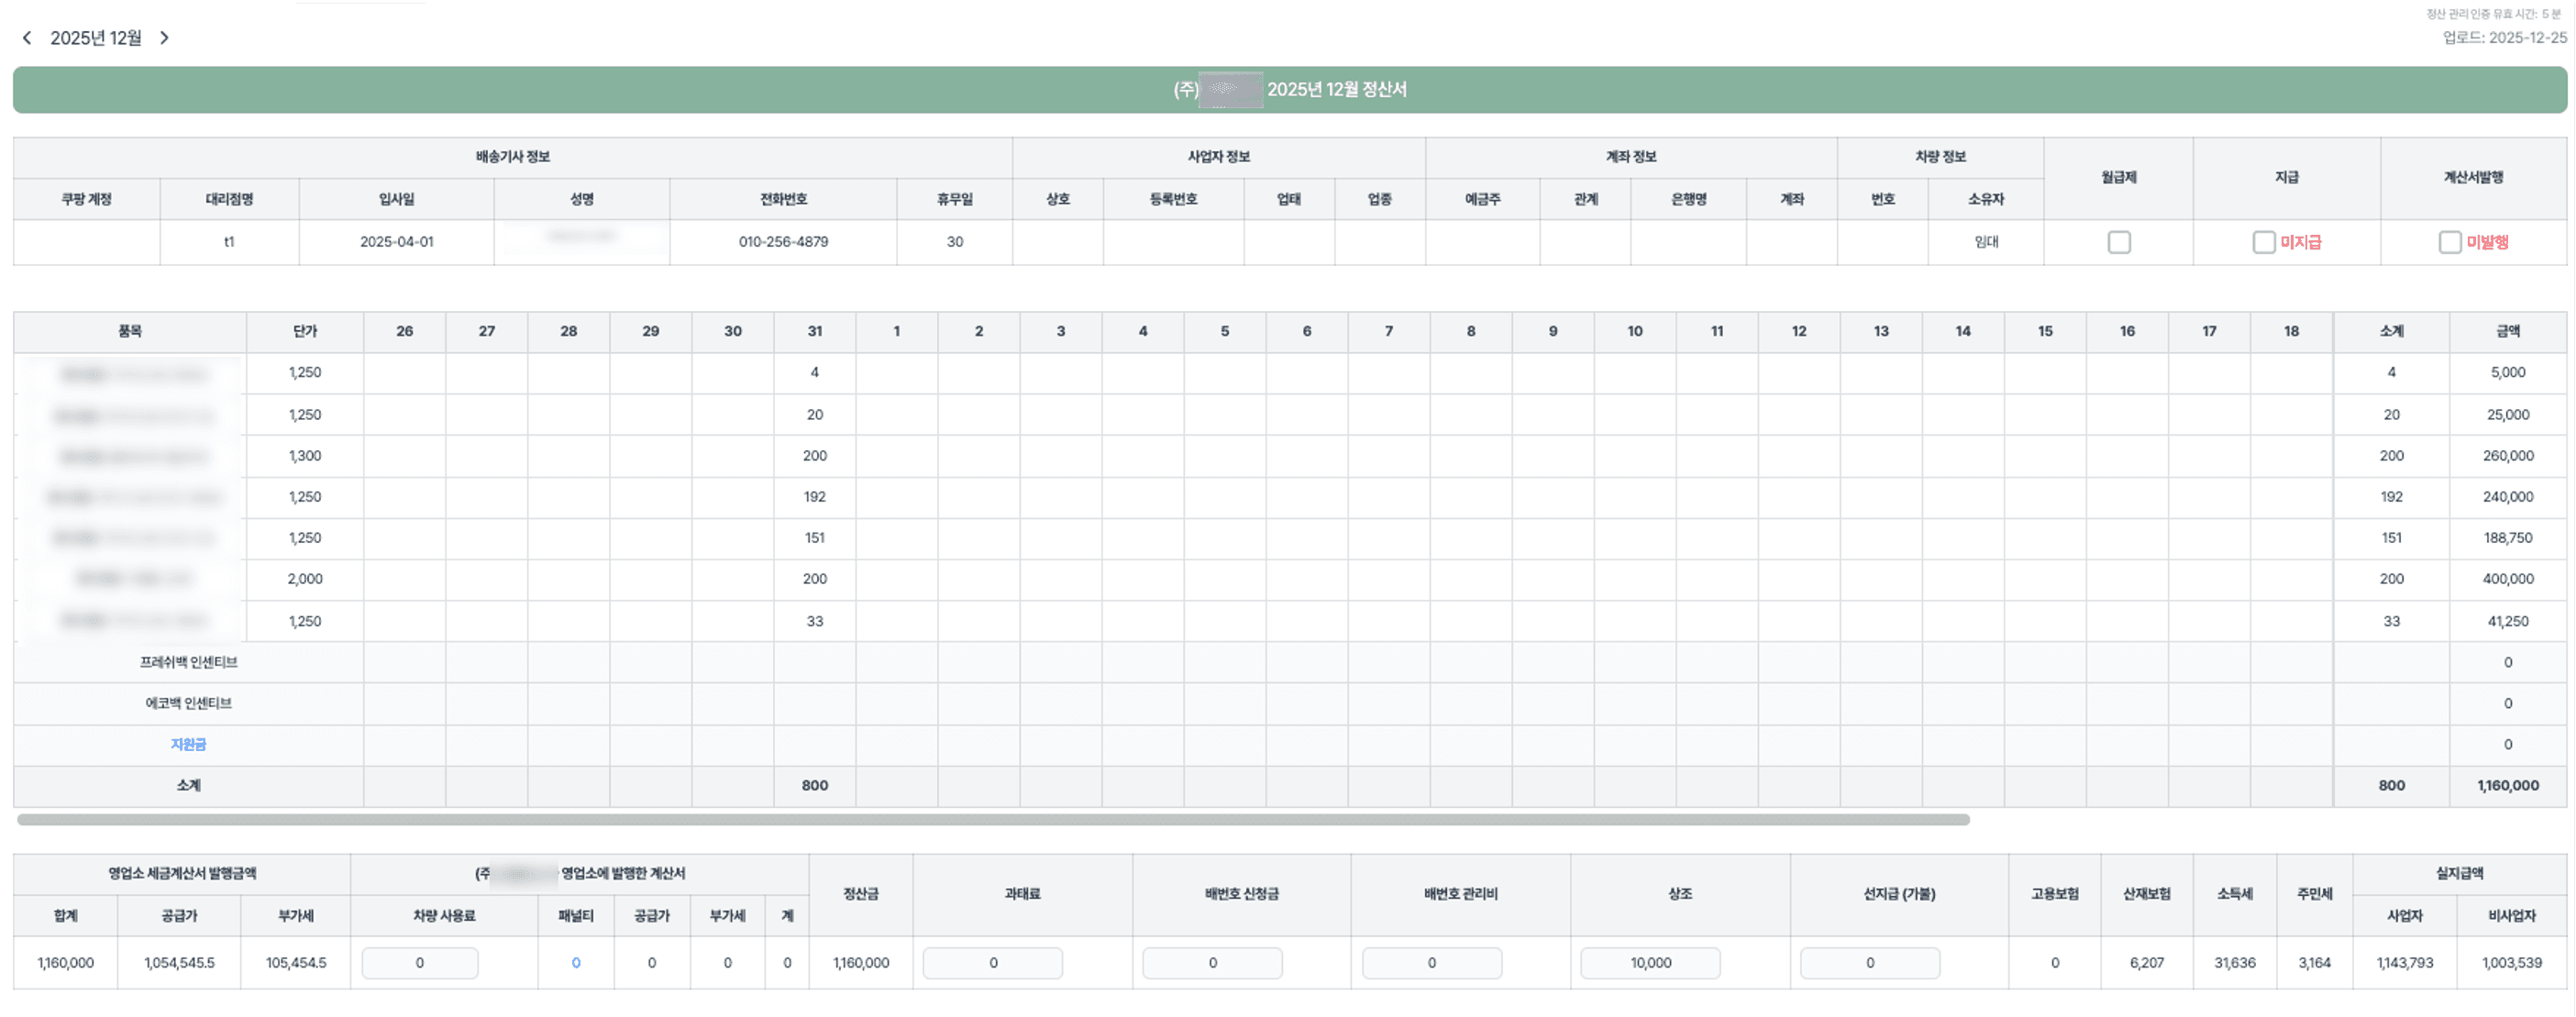Select the phone number cell 010-256-4879

pos(783,242)
